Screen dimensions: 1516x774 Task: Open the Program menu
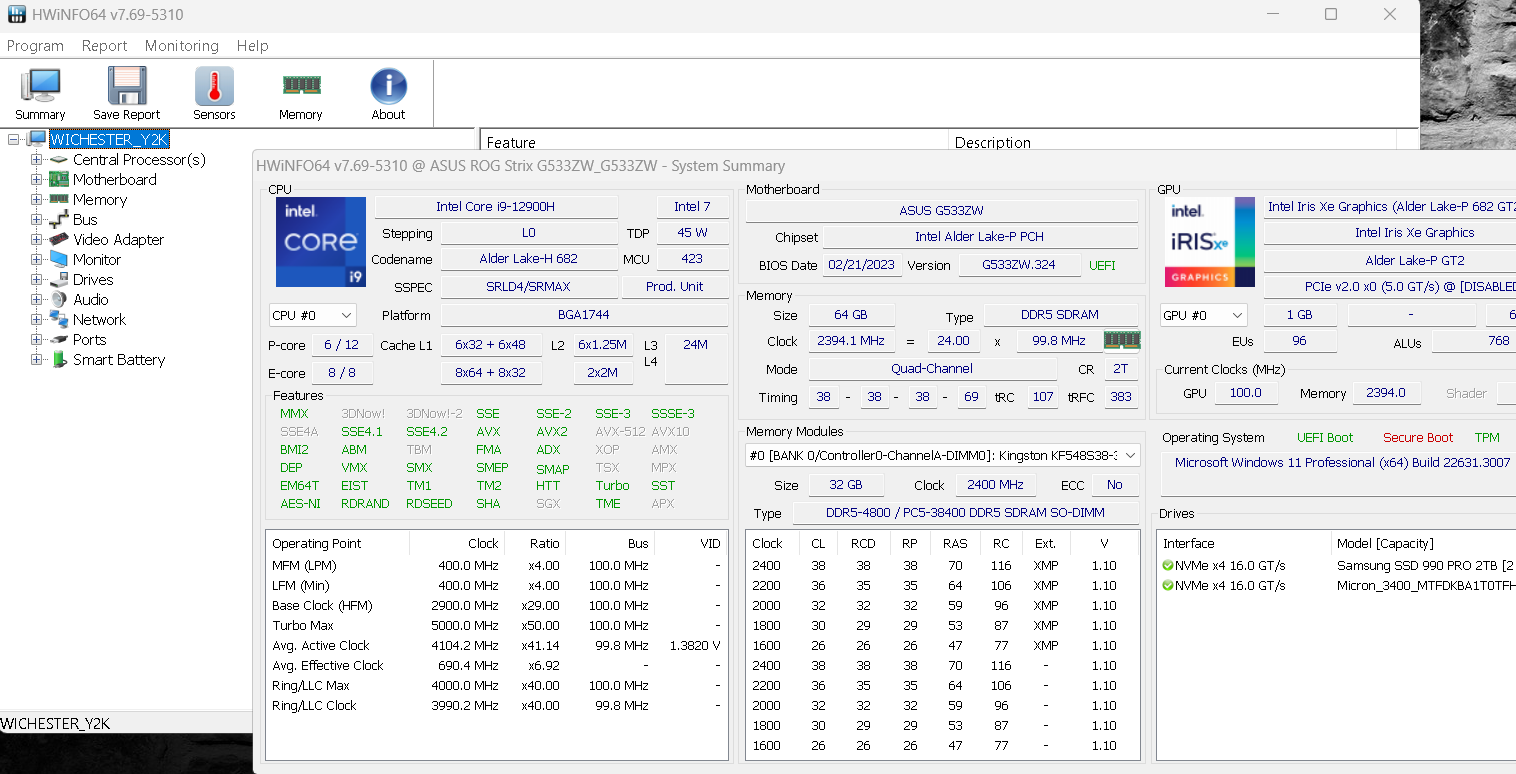point(35,46)
